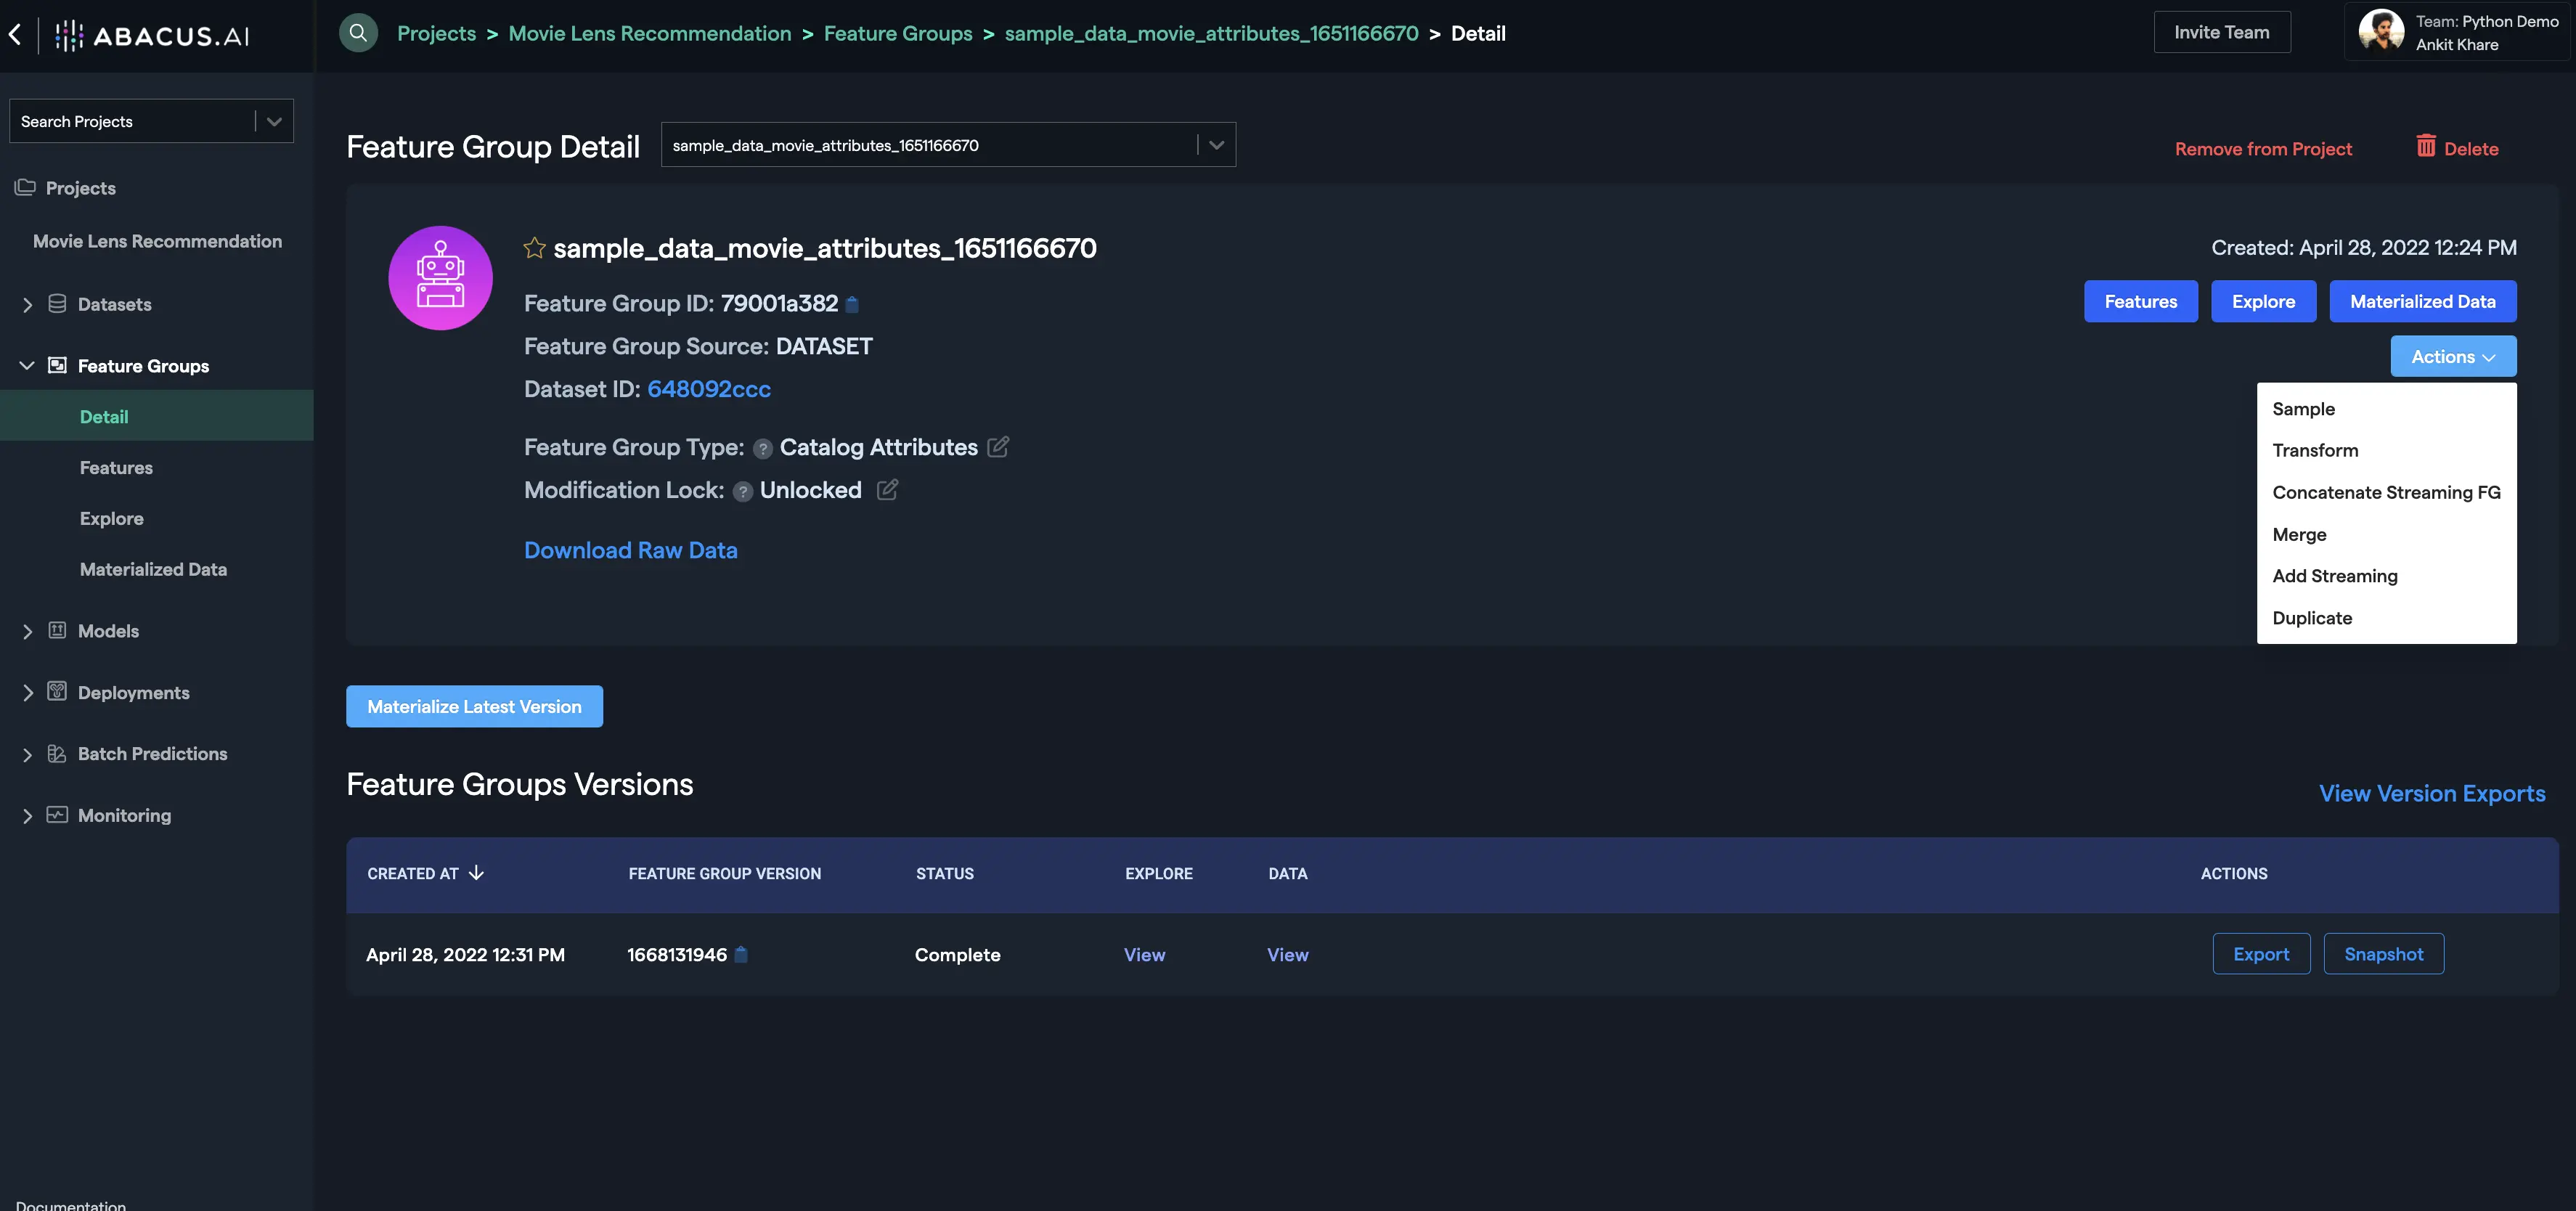This screenshot has width=2576, height=1211.
Task: Show help for Feature Group Type
Action: (762, 449)
